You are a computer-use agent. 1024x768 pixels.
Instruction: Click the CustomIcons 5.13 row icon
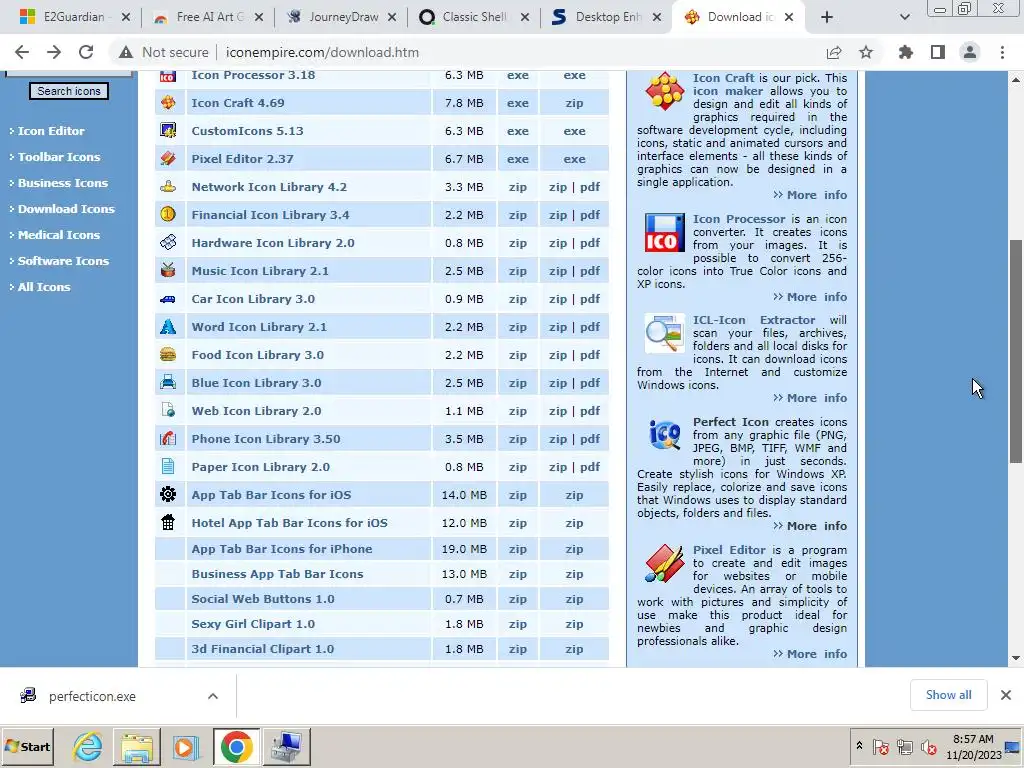[168, 131]
